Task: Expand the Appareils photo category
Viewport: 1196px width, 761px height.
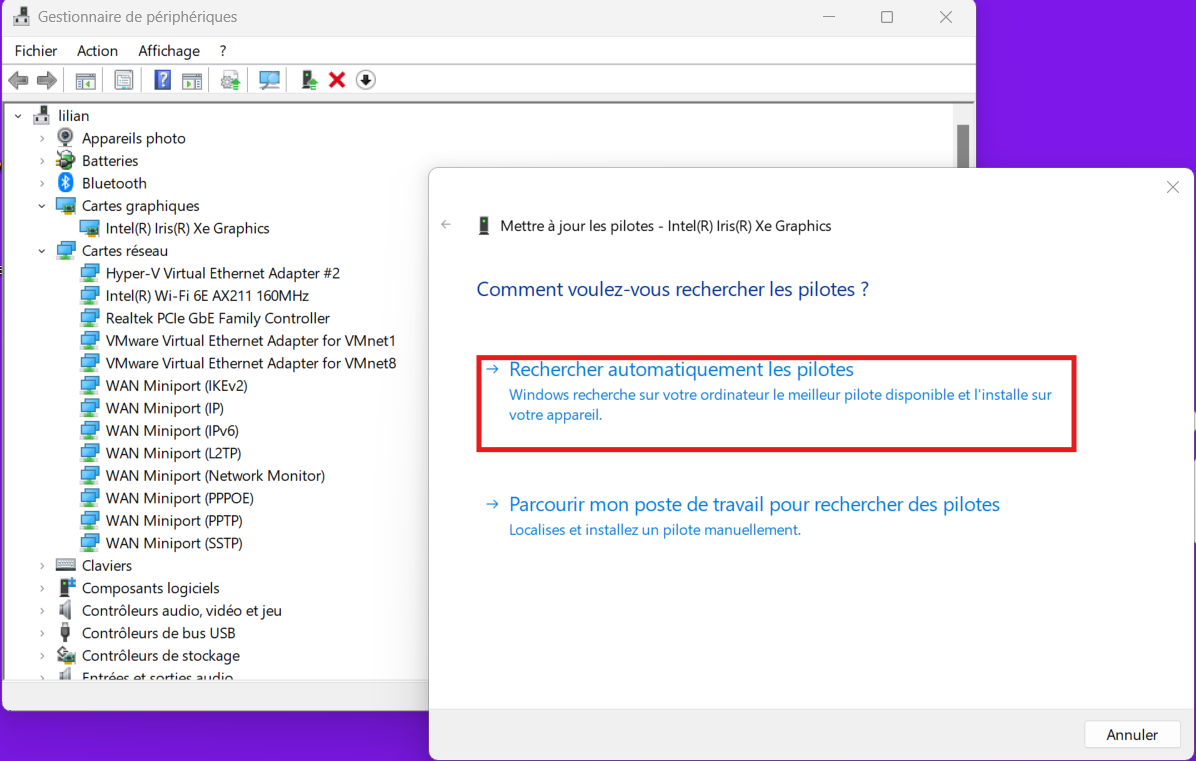Action: coord(42,139)
